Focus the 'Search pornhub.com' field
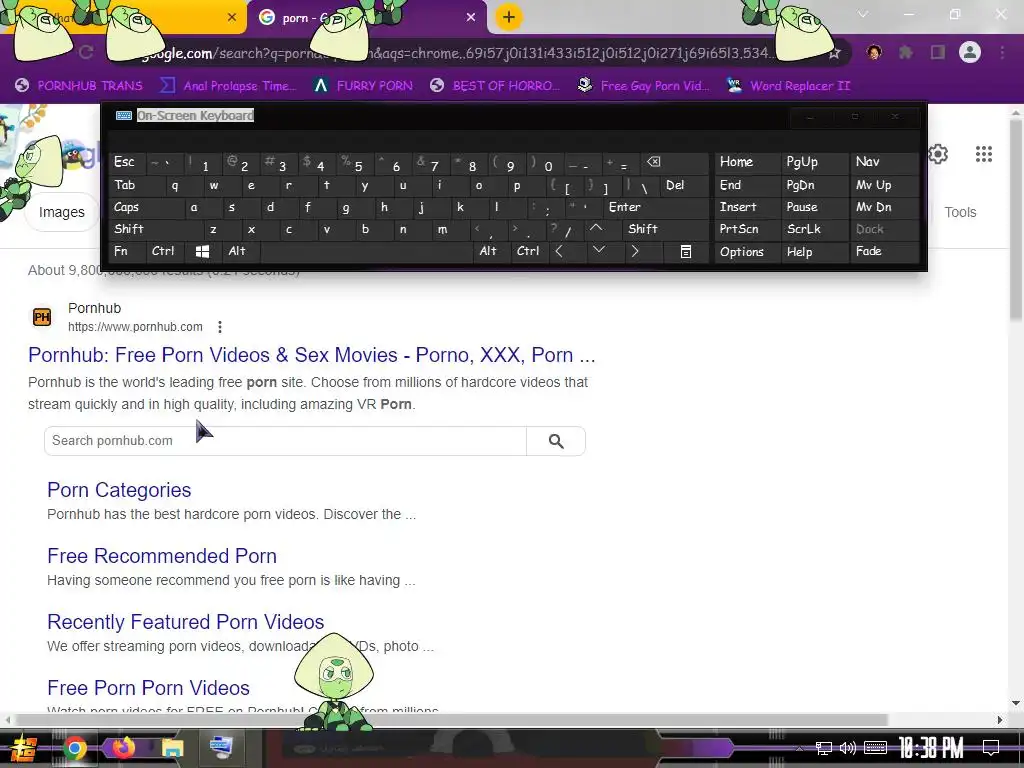Viewport: 1024px width, 768px height. pos(285,441)
